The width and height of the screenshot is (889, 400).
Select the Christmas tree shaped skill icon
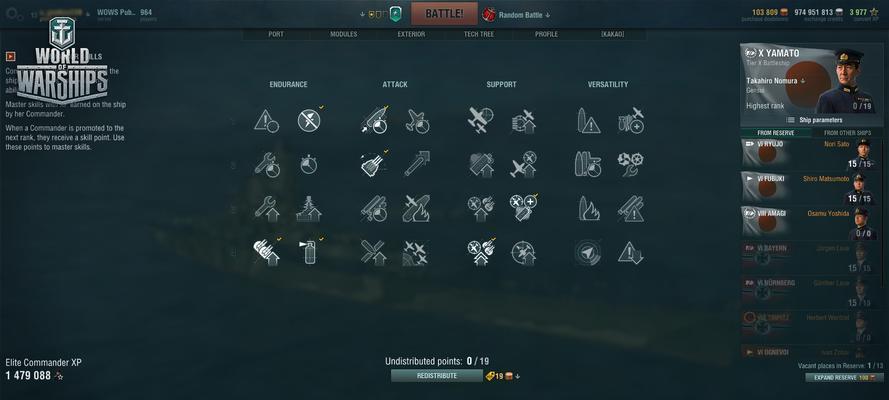(x=309, y=208)
